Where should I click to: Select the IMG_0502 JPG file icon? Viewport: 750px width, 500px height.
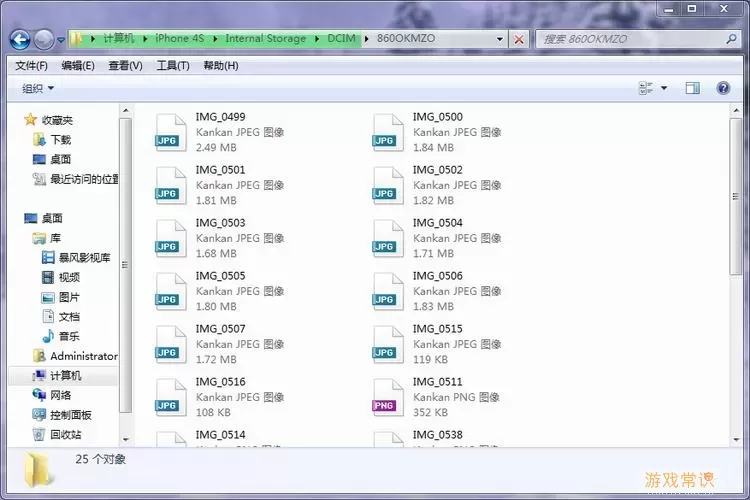point(388,186)
